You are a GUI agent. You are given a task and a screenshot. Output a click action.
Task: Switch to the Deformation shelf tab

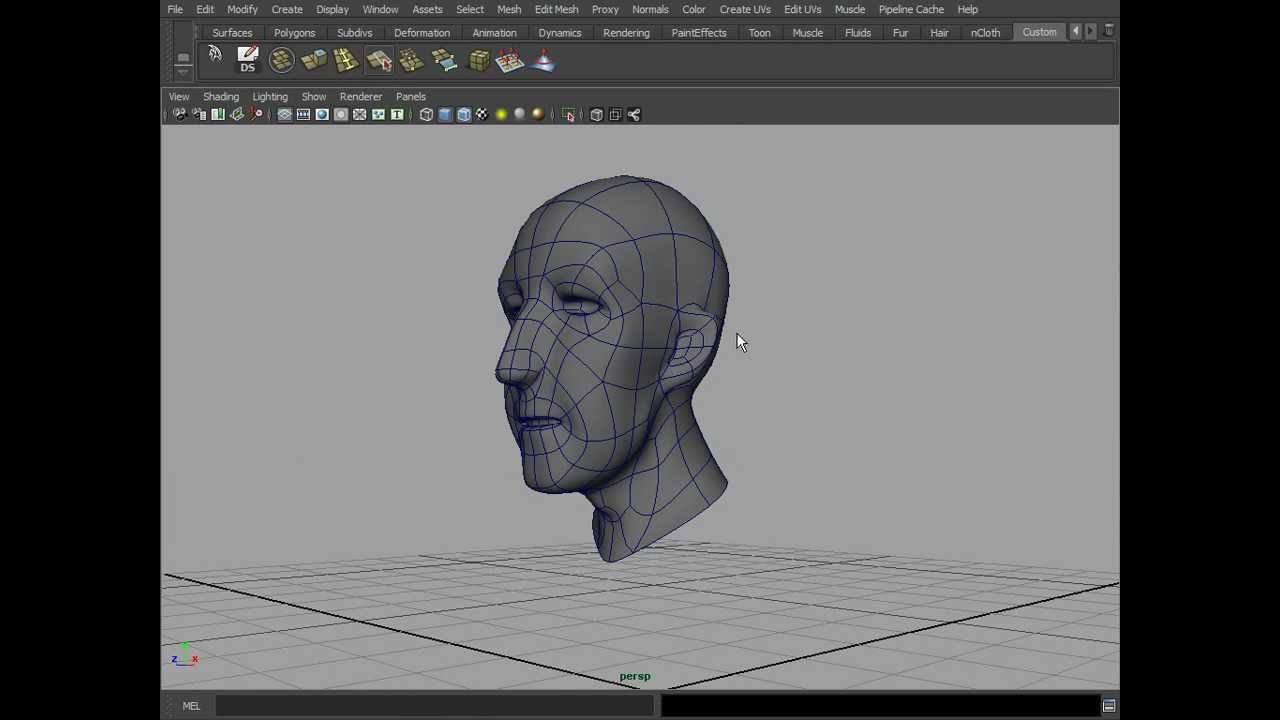click(422, 33)
